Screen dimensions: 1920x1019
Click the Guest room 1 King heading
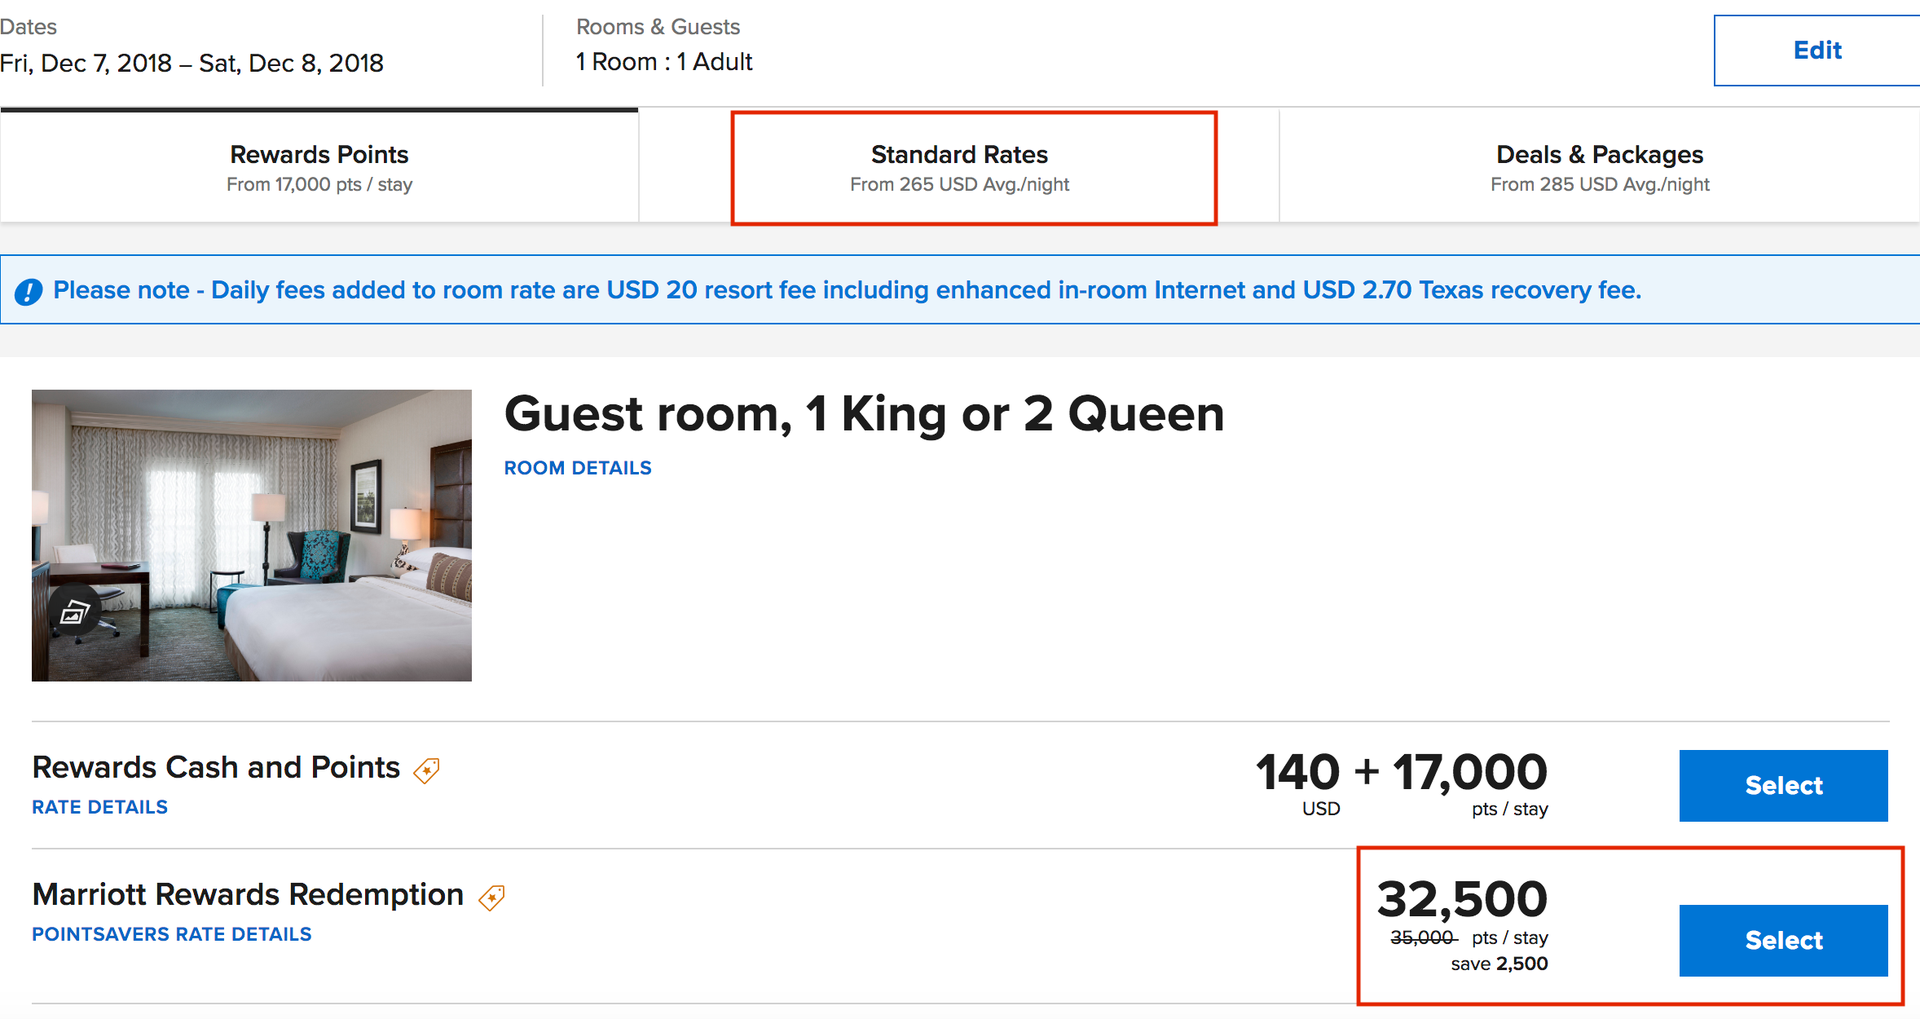[864, 413]
